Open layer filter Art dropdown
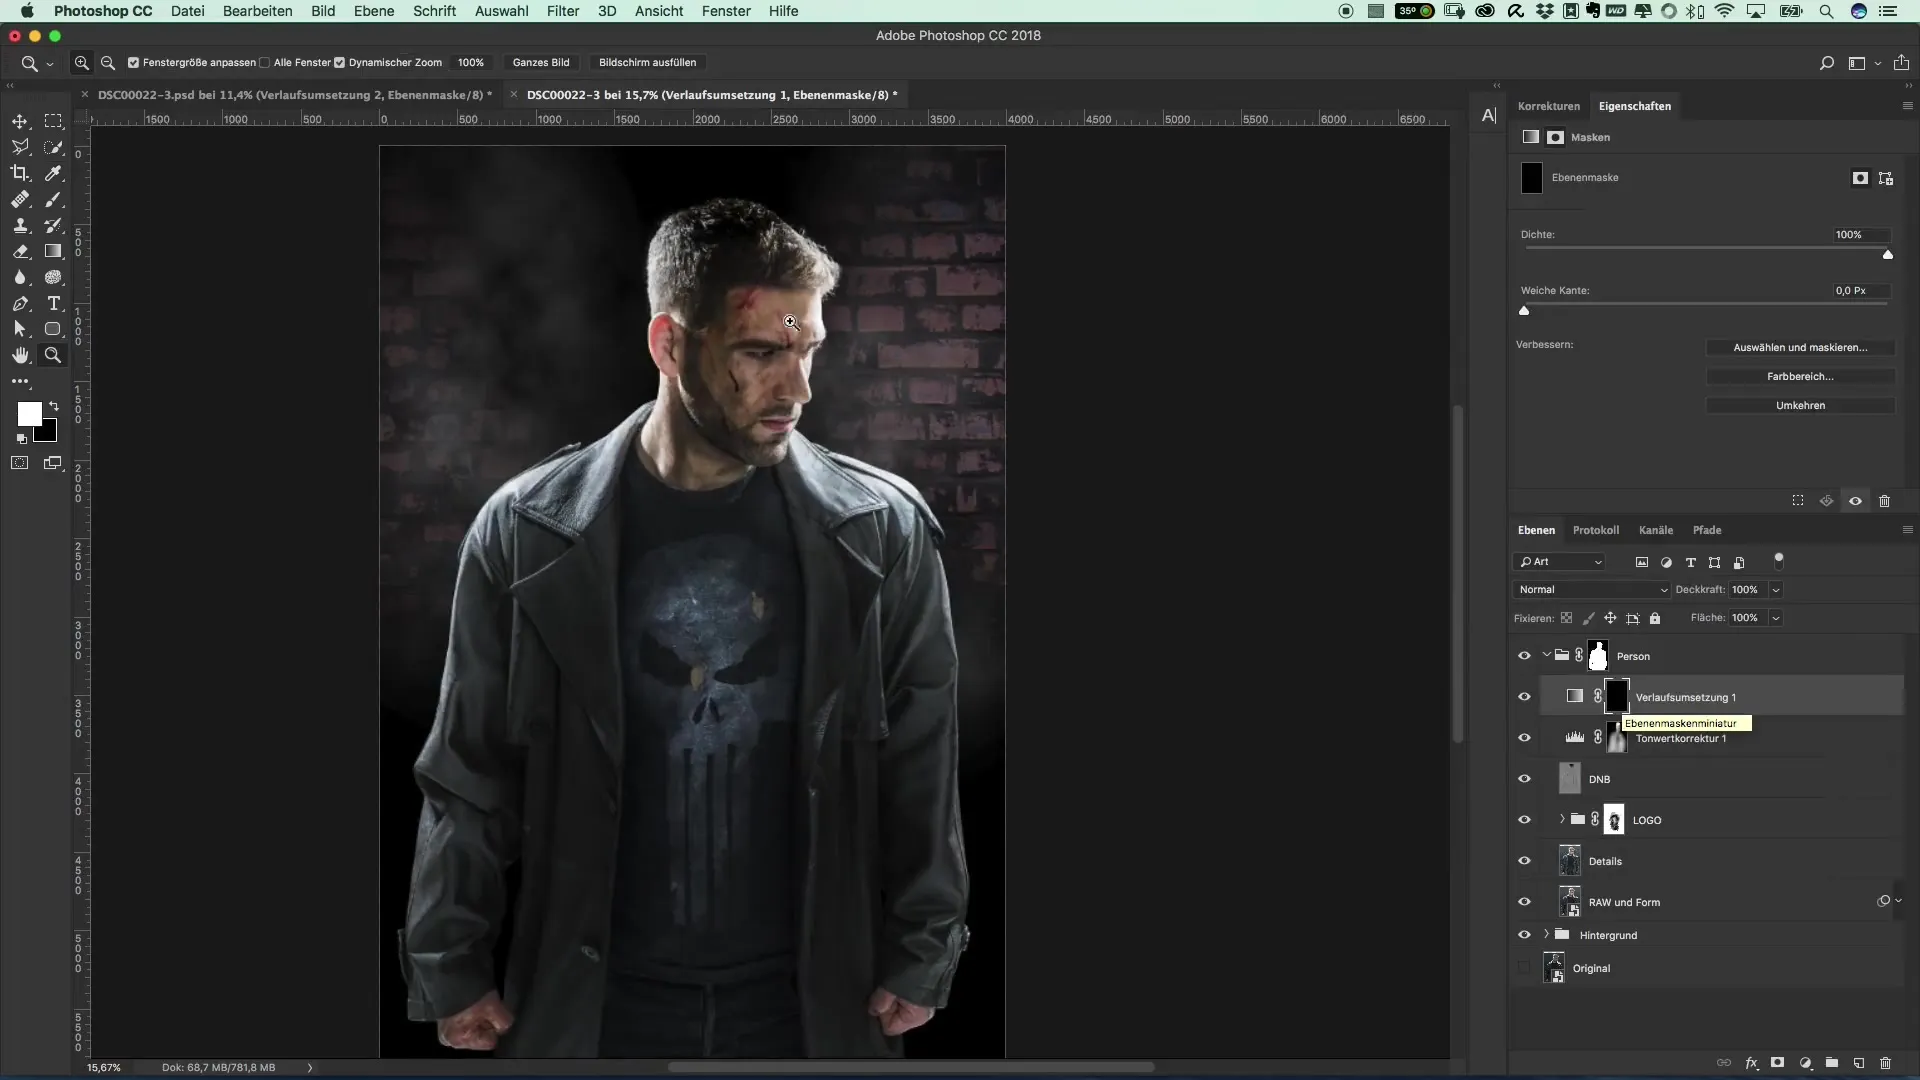 pos(1560,562)
